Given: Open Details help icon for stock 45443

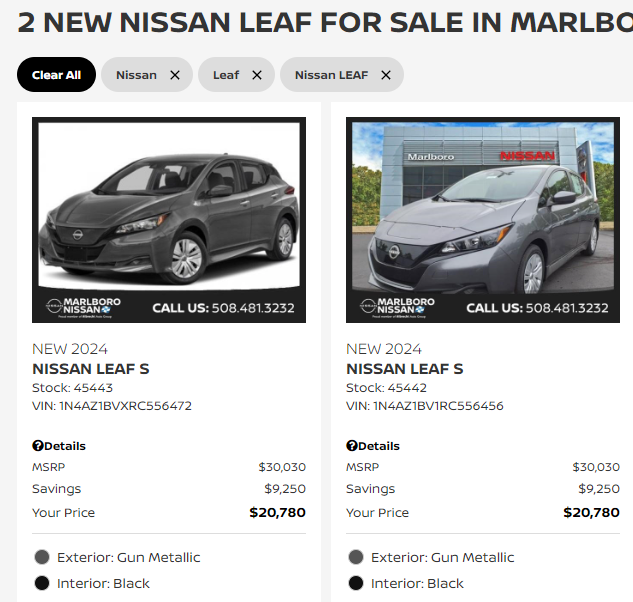Looking at the screenshot, I should pos(38,446).
